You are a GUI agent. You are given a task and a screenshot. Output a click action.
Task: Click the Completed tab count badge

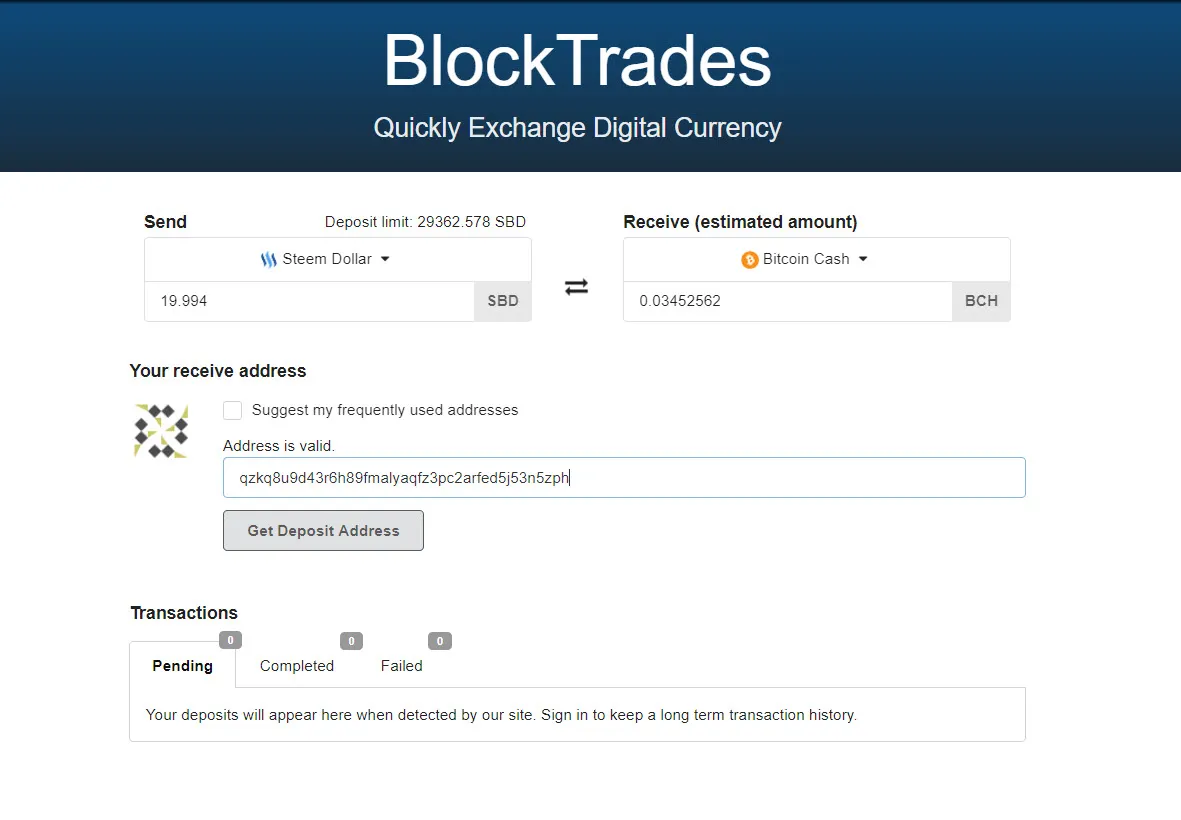pos(351,641)
